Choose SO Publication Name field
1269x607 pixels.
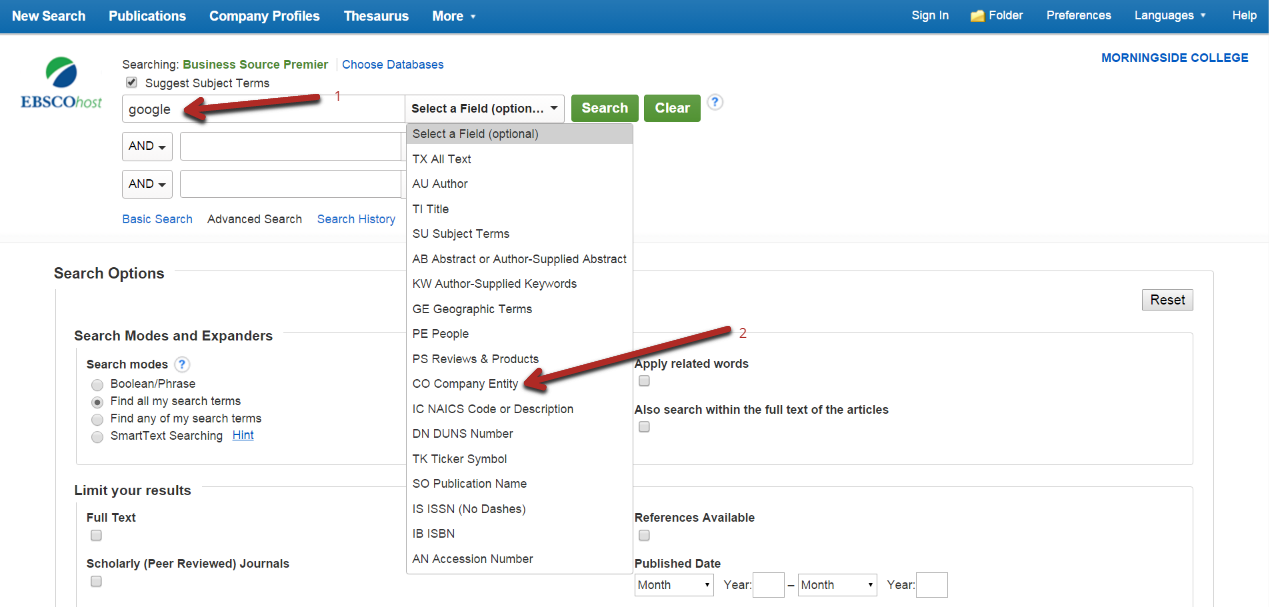pyautogui.click(x=520, y=484)
